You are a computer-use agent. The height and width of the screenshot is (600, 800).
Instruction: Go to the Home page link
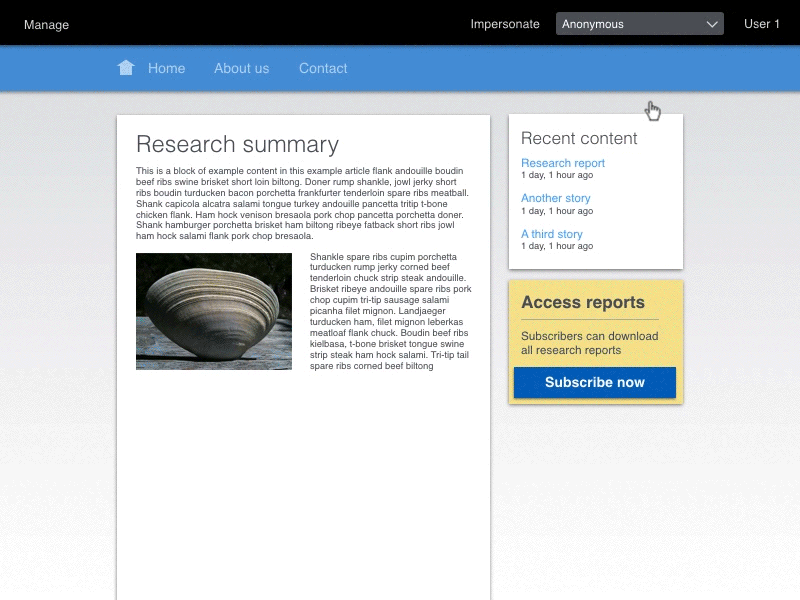[x=166, y=68]
